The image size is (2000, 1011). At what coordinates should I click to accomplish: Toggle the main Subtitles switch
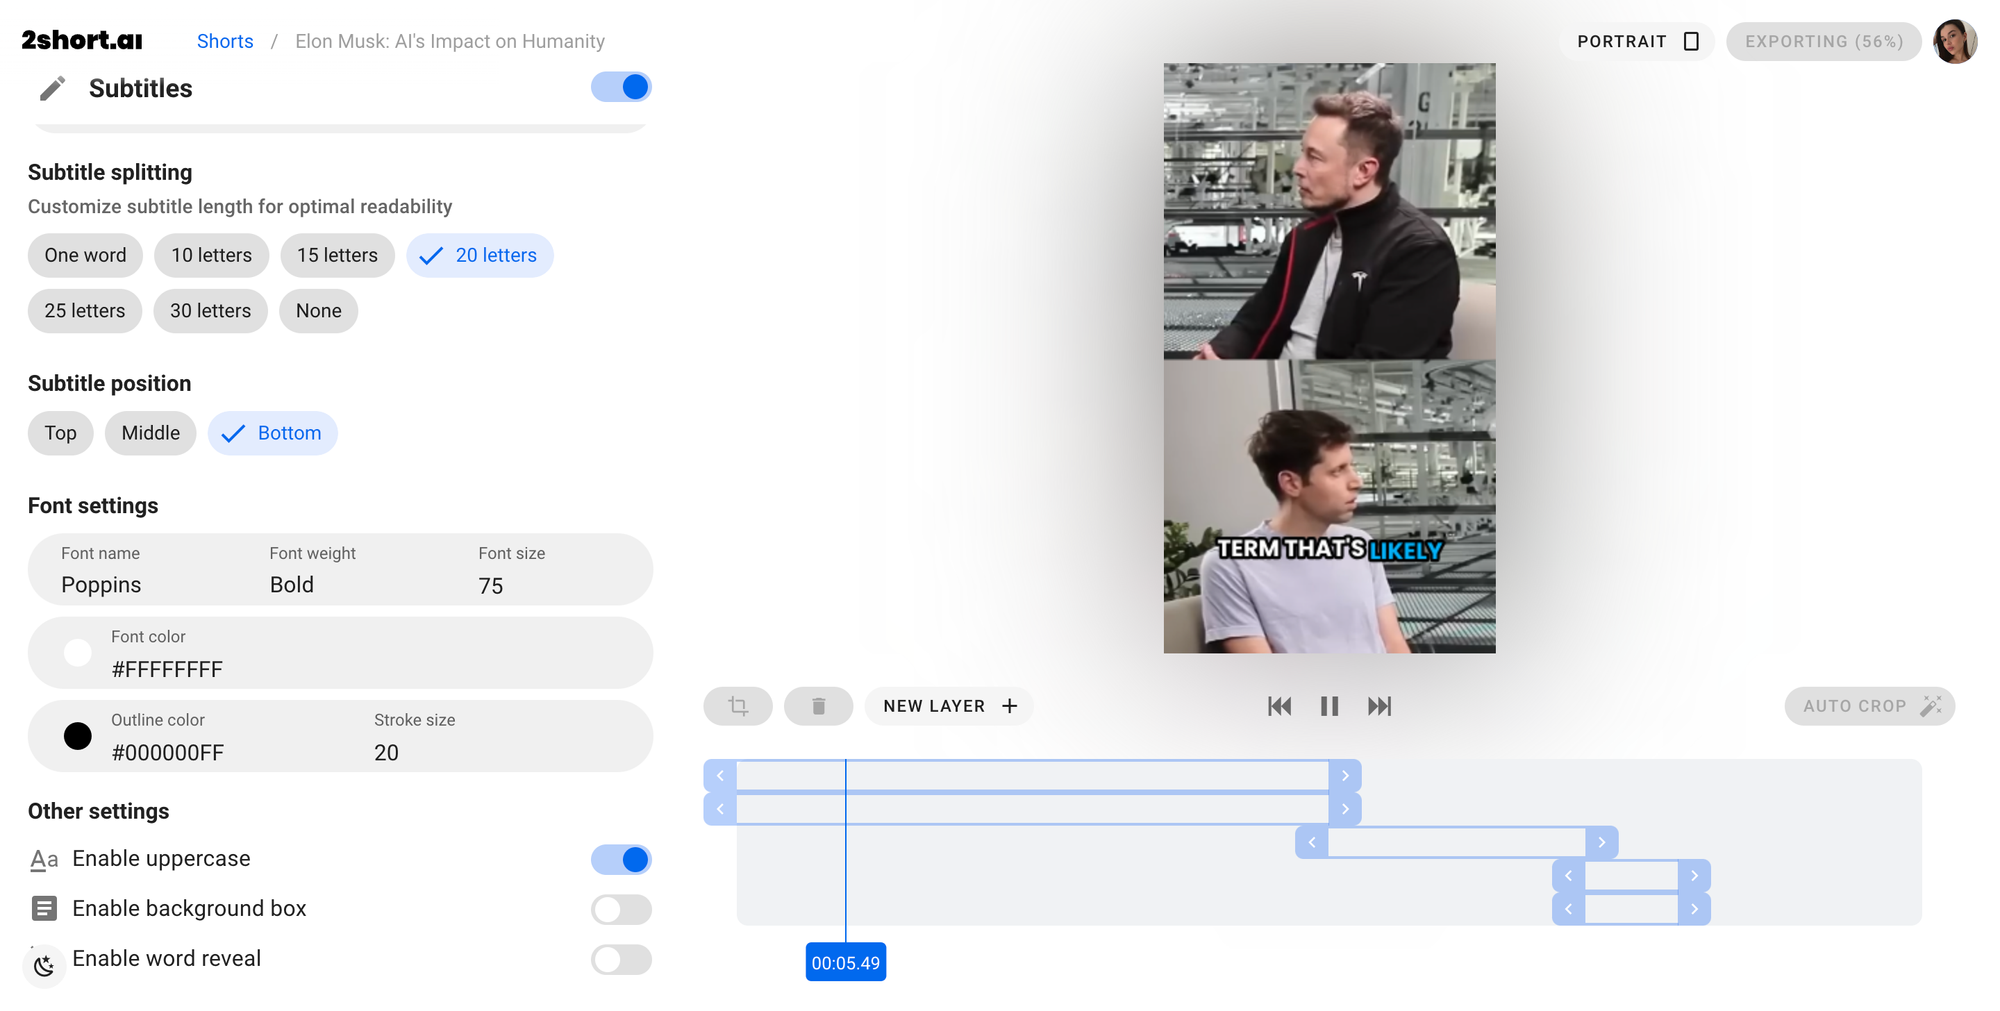621,87
